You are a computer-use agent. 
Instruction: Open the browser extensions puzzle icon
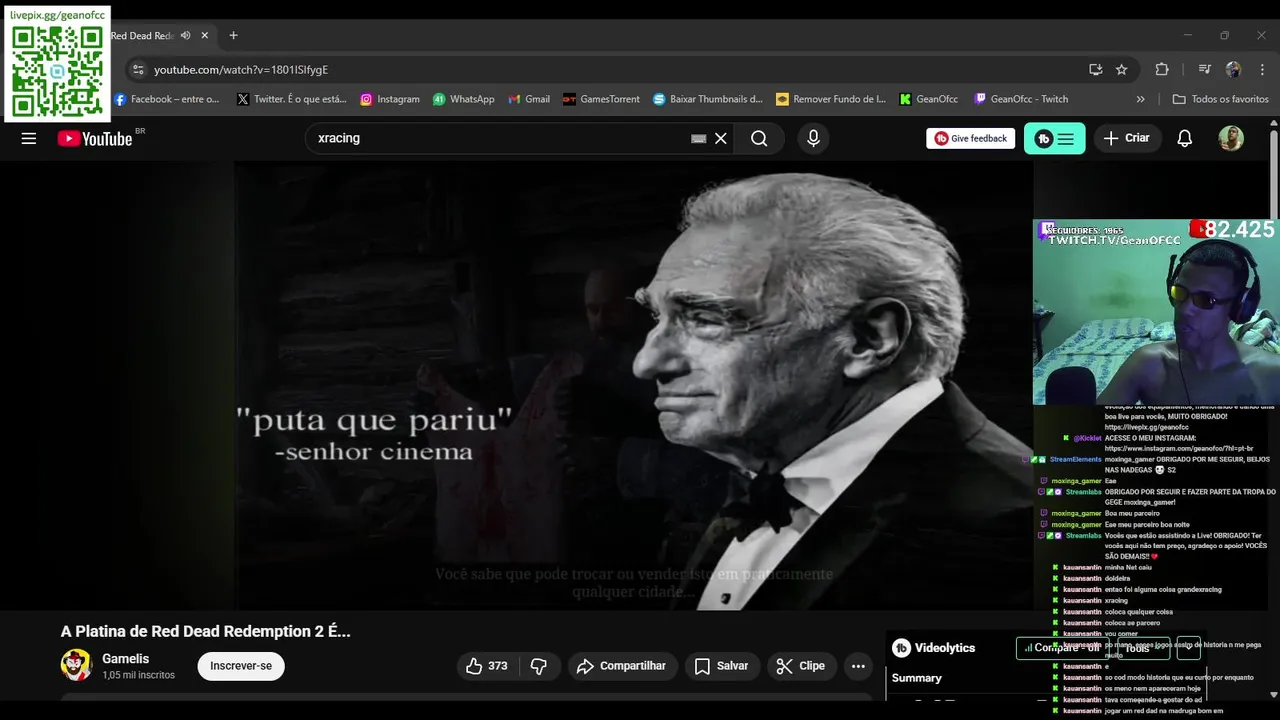(1162, 70)
